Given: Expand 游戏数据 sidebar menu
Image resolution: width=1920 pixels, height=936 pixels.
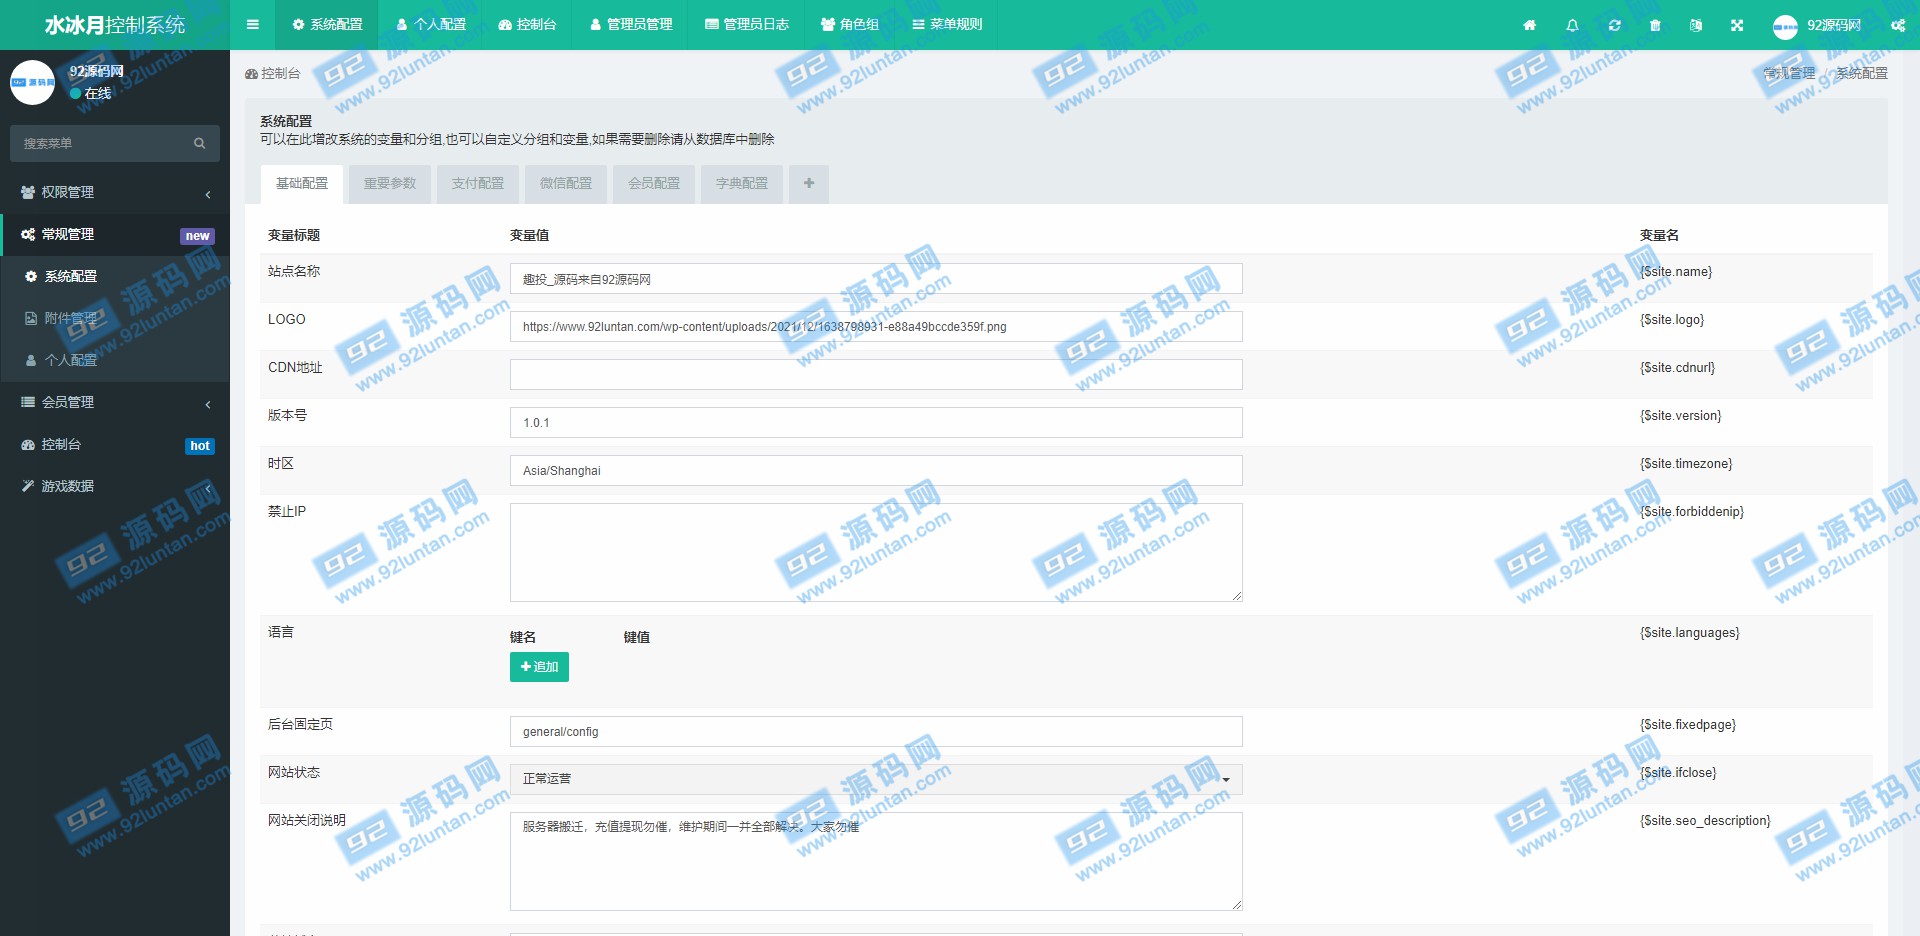Looking at the screenshot, I should coord(115,486).
